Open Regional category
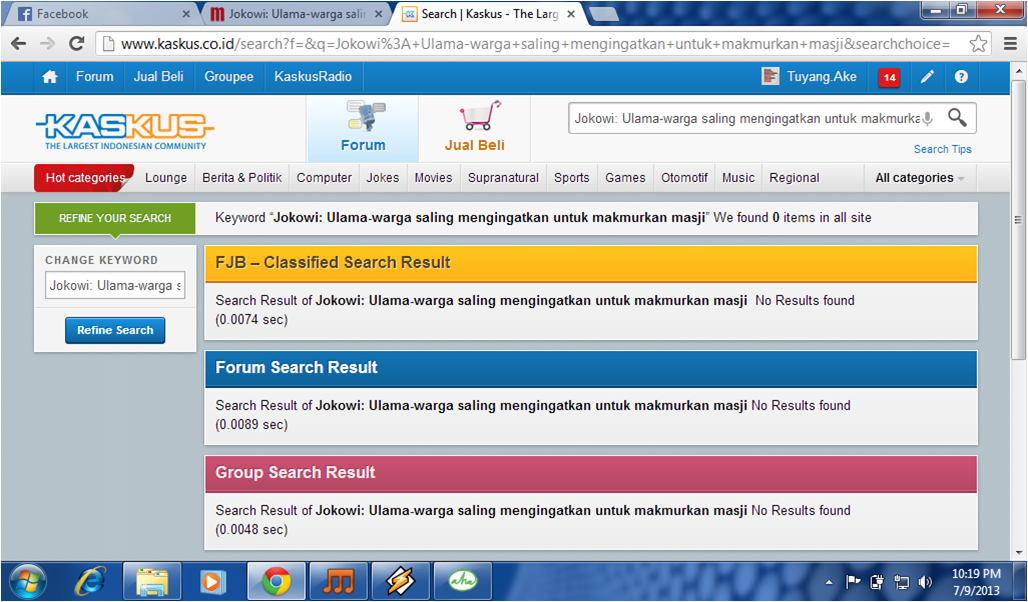Viewport: 1028px width, 602px height. pyautogui.click(x=795, y=178)
